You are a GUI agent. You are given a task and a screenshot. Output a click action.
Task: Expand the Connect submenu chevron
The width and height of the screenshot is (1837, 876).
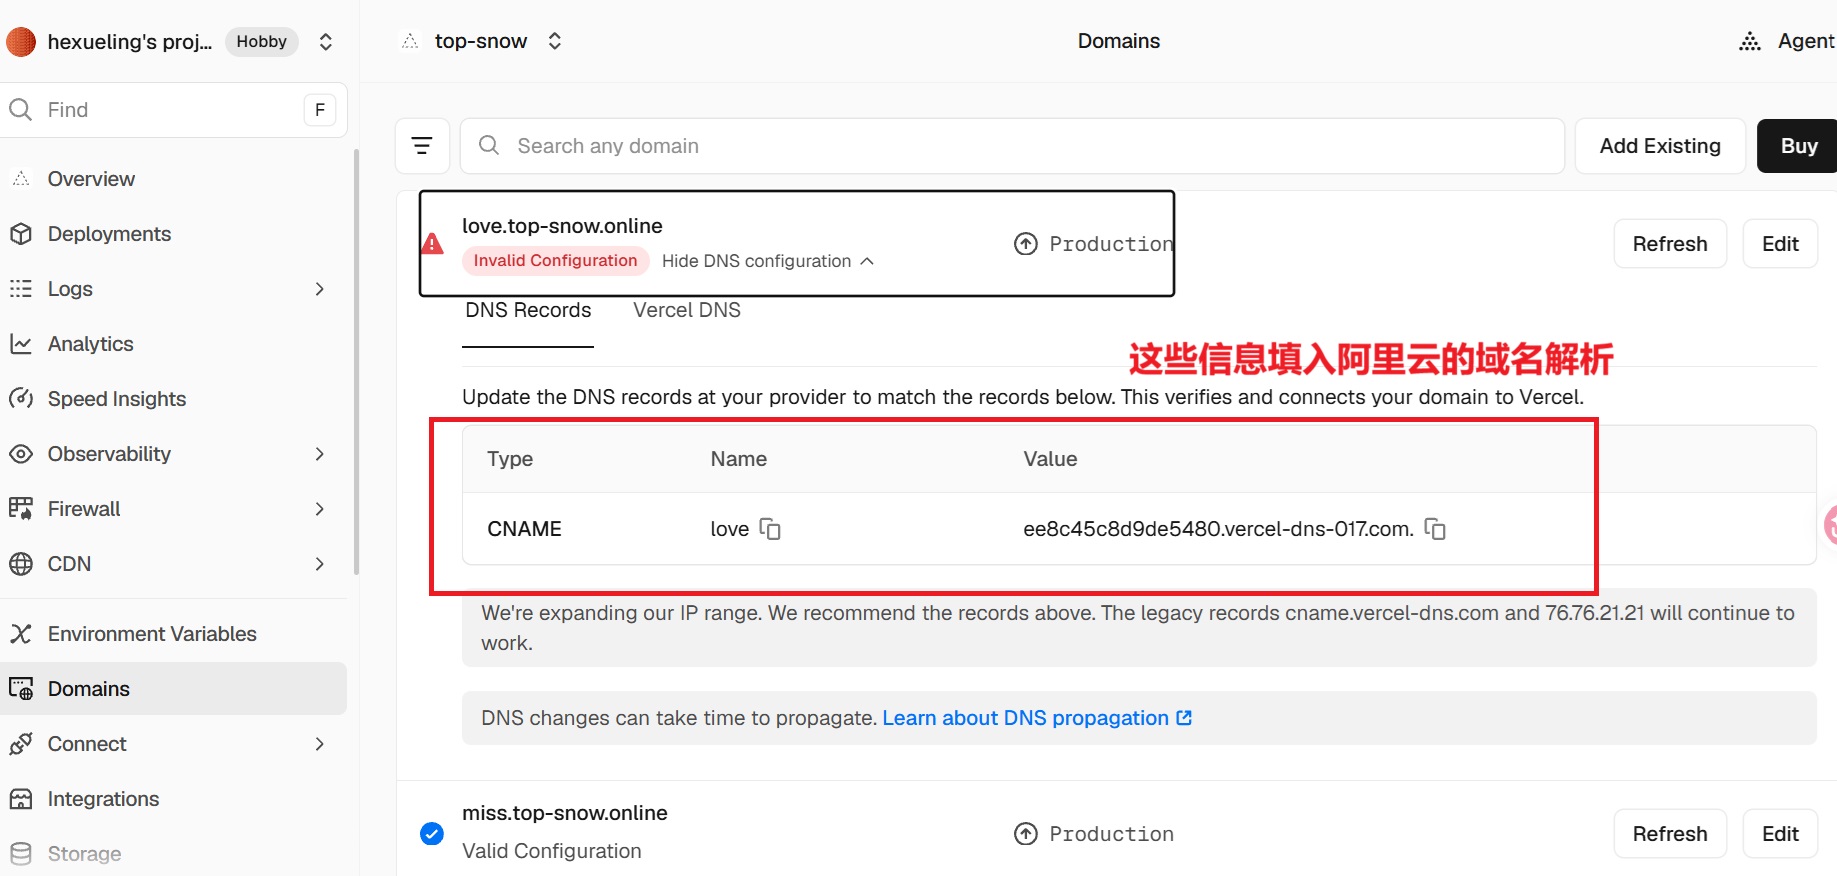[x=320, y=744]
